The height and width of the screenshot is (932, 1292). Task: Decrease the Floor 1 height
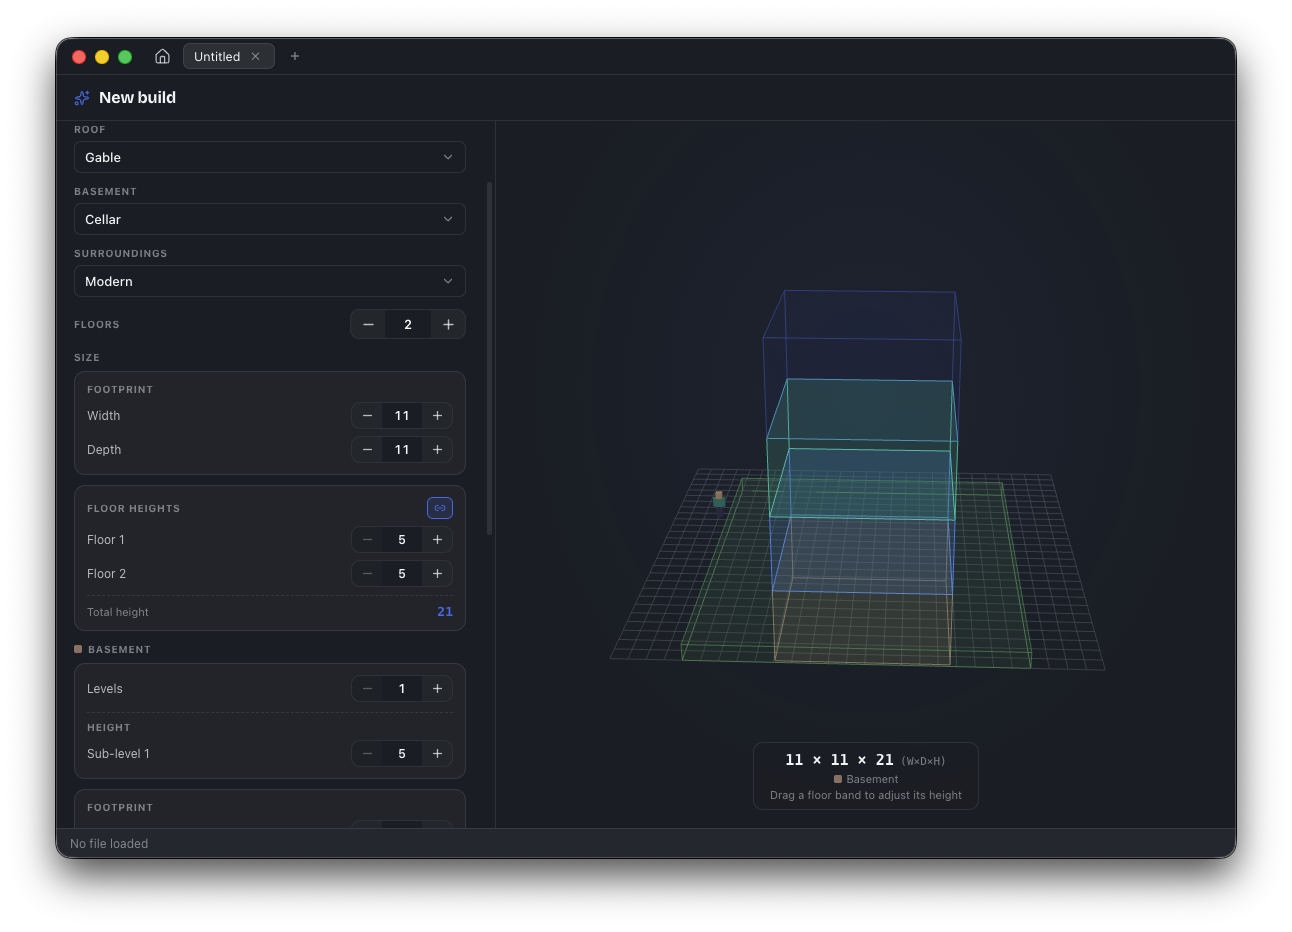click(x=367, y=540)
